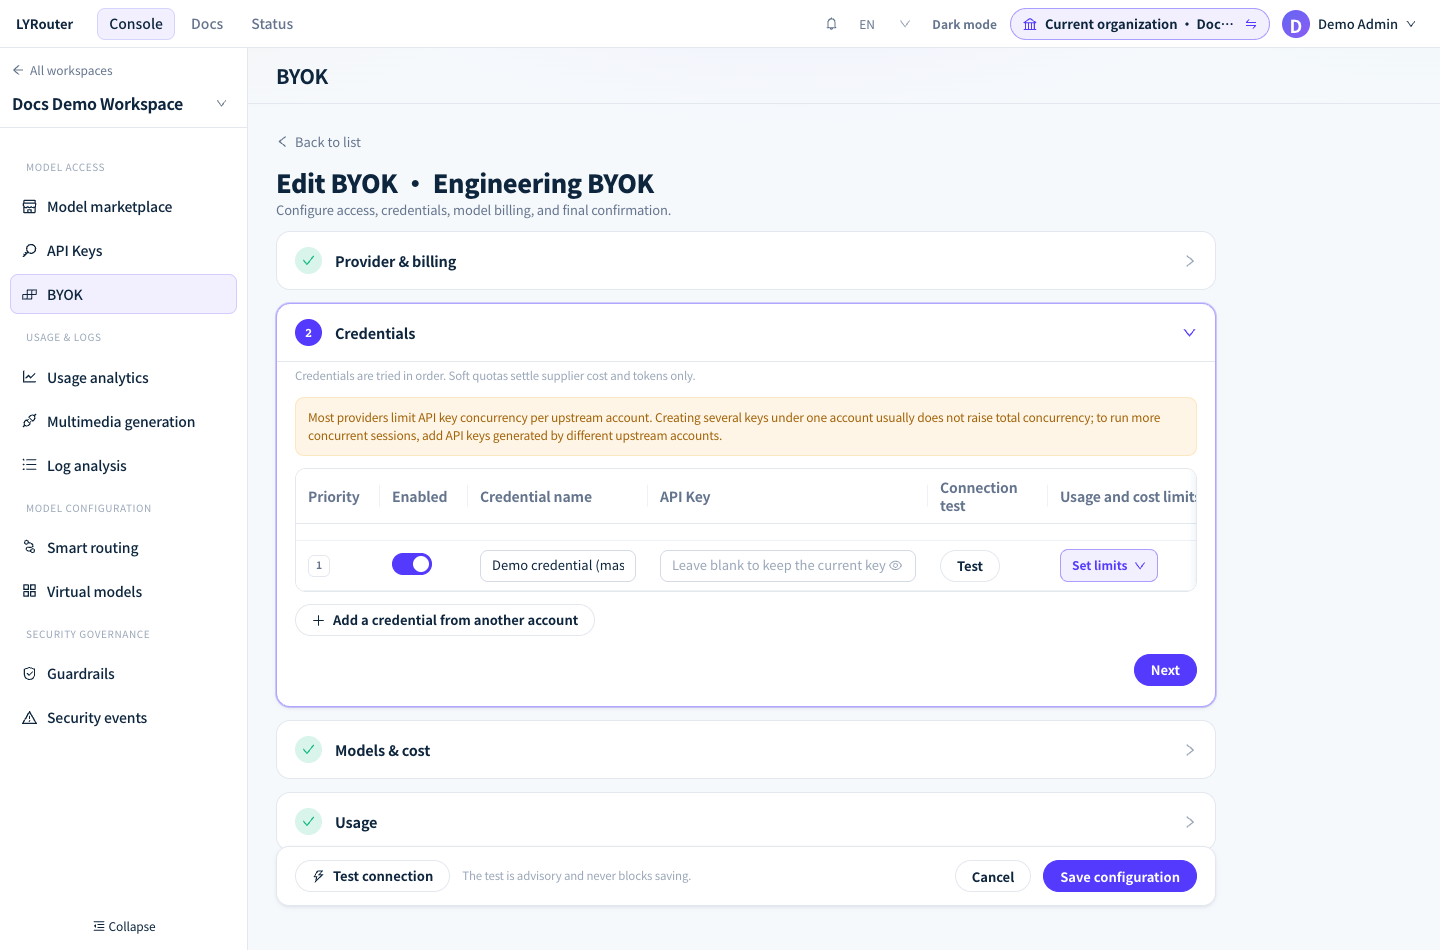This screenshot has width=1440, height=950.
Task: Click the organization switch arrows icon
Action: click(1251, 24)
